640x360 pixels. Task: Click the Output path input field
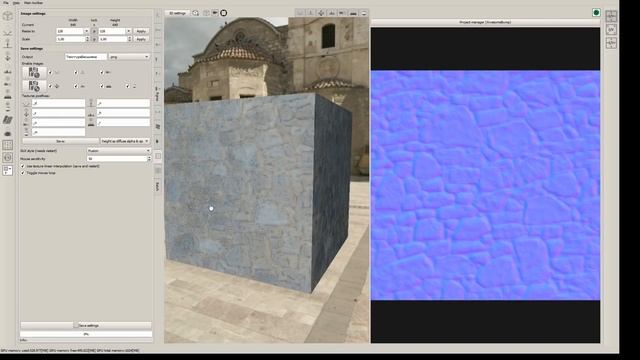click(x=86, y=57)
